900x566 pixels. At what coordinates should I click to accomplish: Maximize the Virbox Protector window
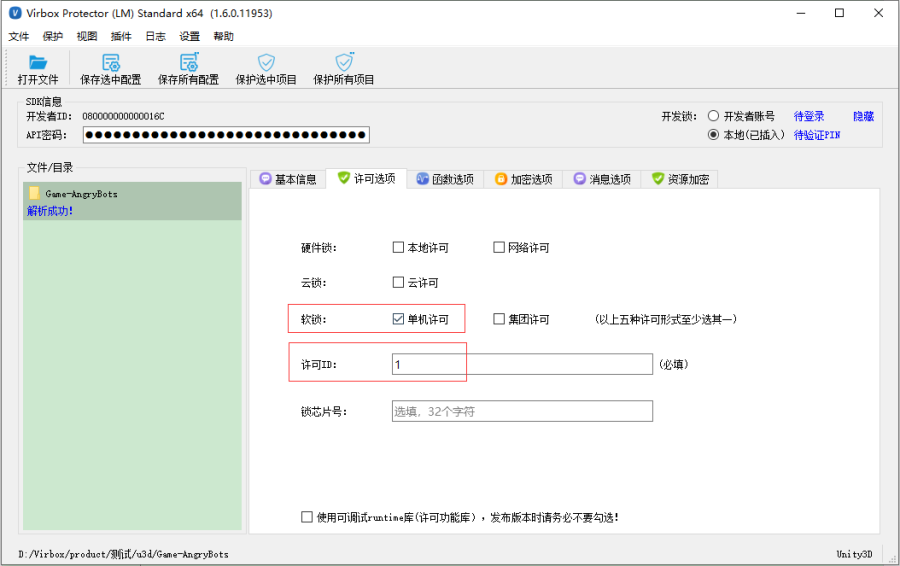click(x=839, y=13)
